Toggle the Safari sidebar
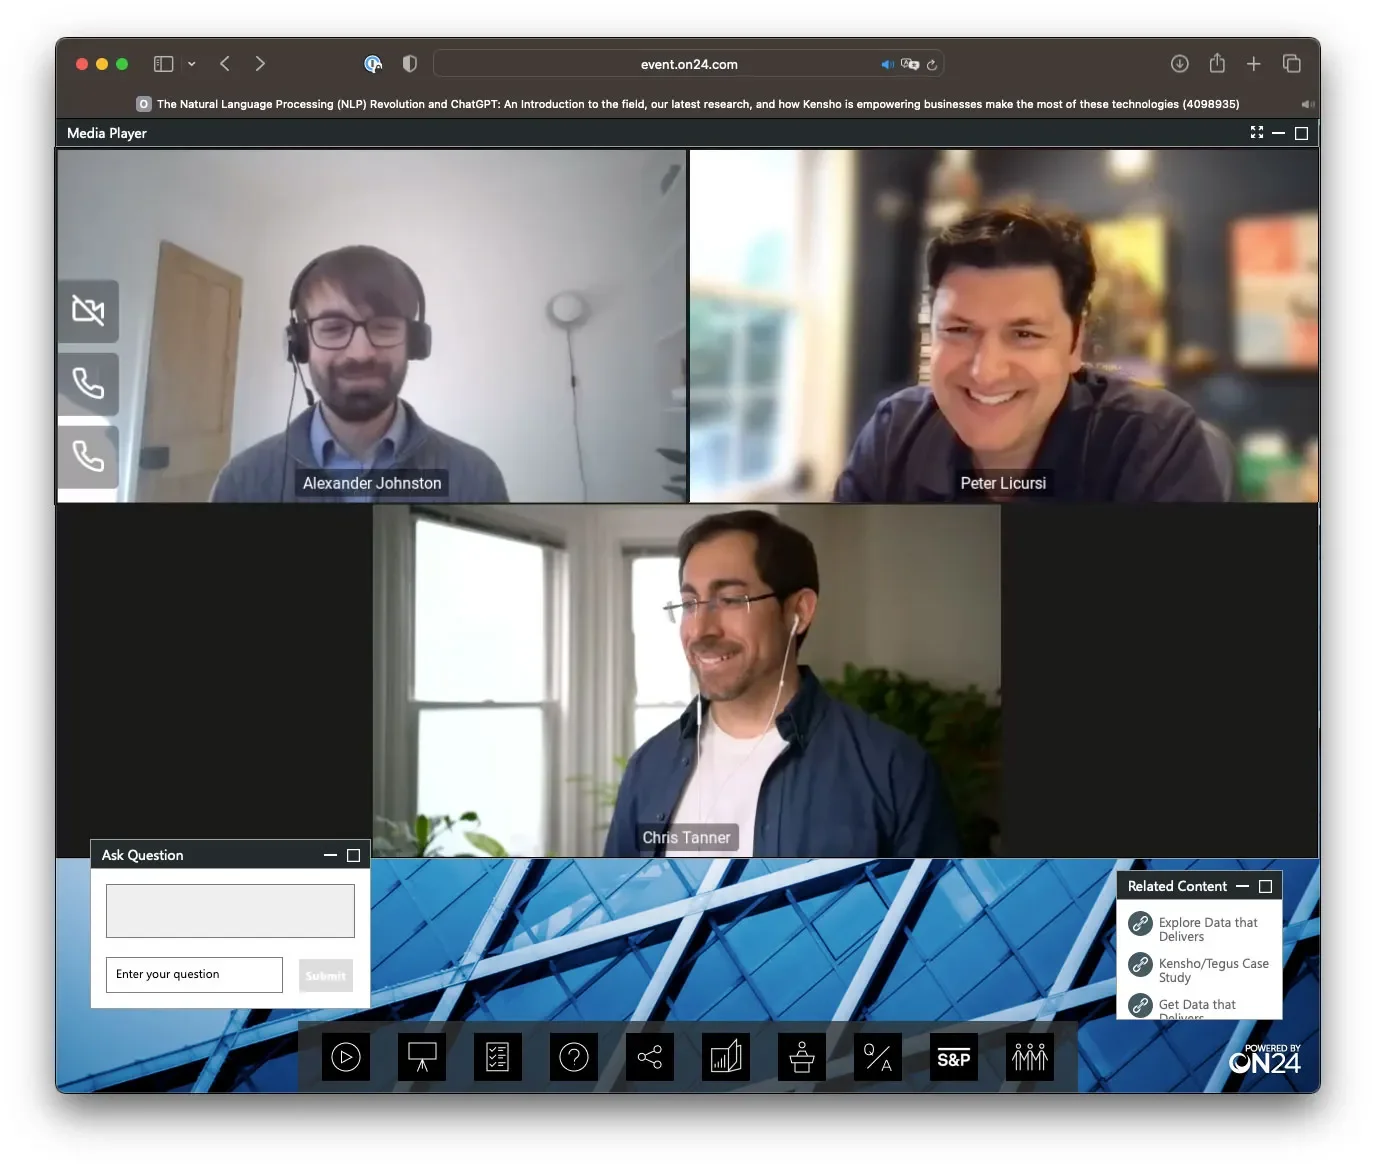Viewport: 1376px width, 1167px height. point(164,64)
